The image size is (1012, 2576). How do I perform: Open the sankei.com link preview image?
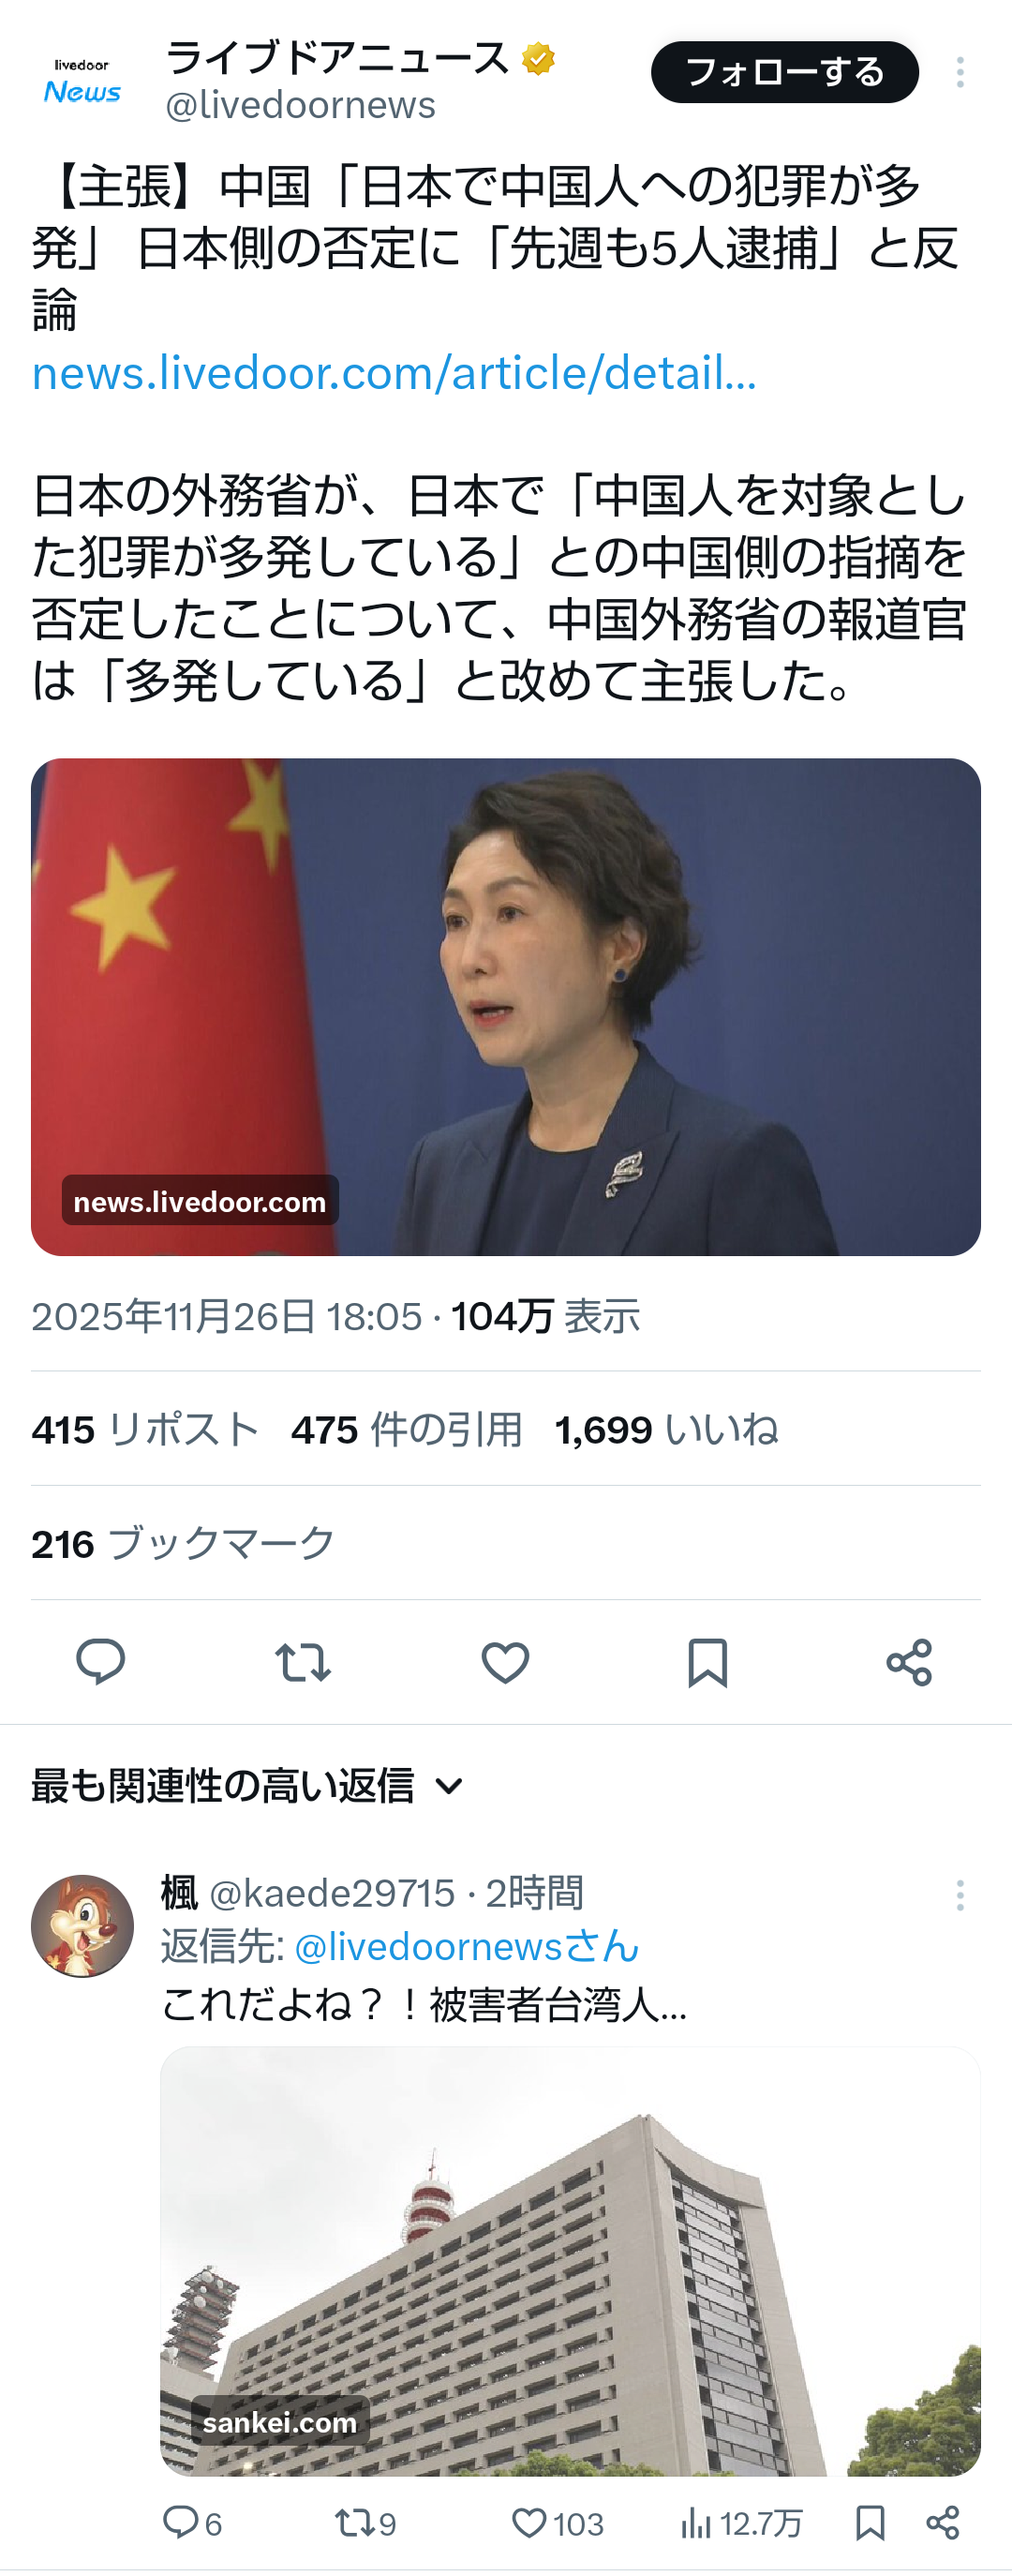click(570, 2261)
